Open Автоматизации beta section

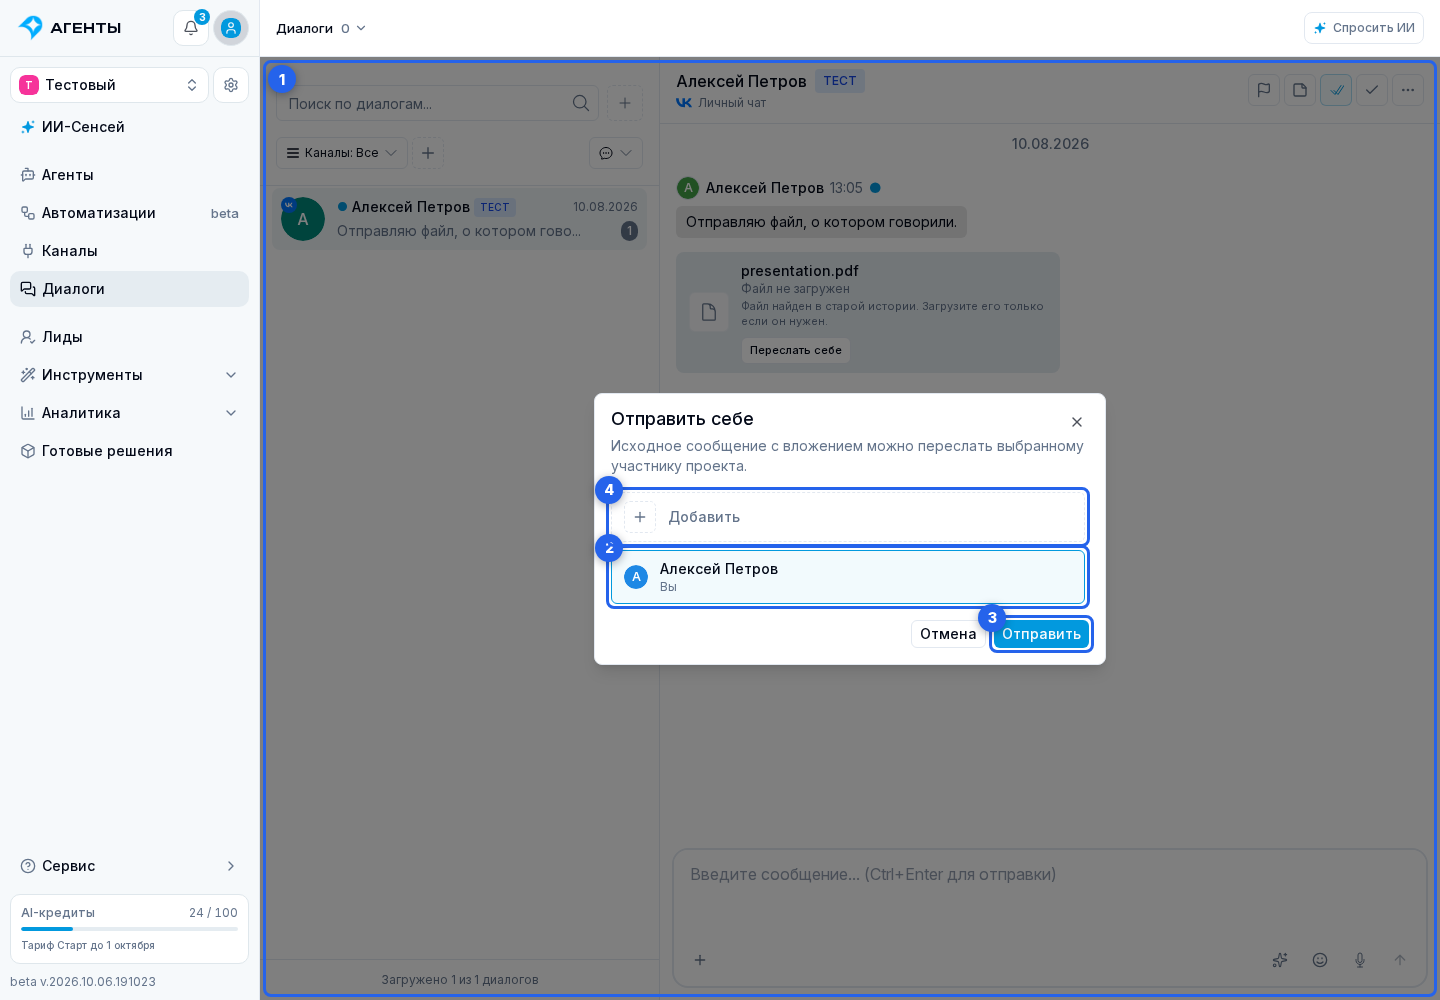pyautogui.click(x=129, y=213)
